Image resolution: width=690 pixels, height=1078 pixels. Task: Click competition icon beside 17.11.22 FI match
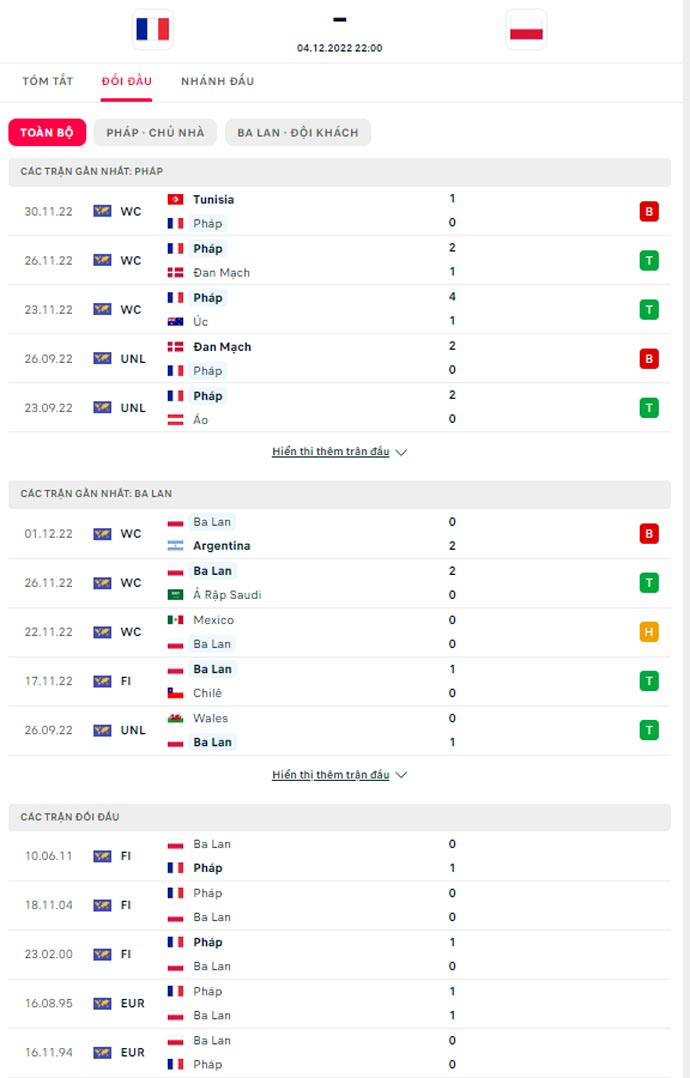click(102, 681)
